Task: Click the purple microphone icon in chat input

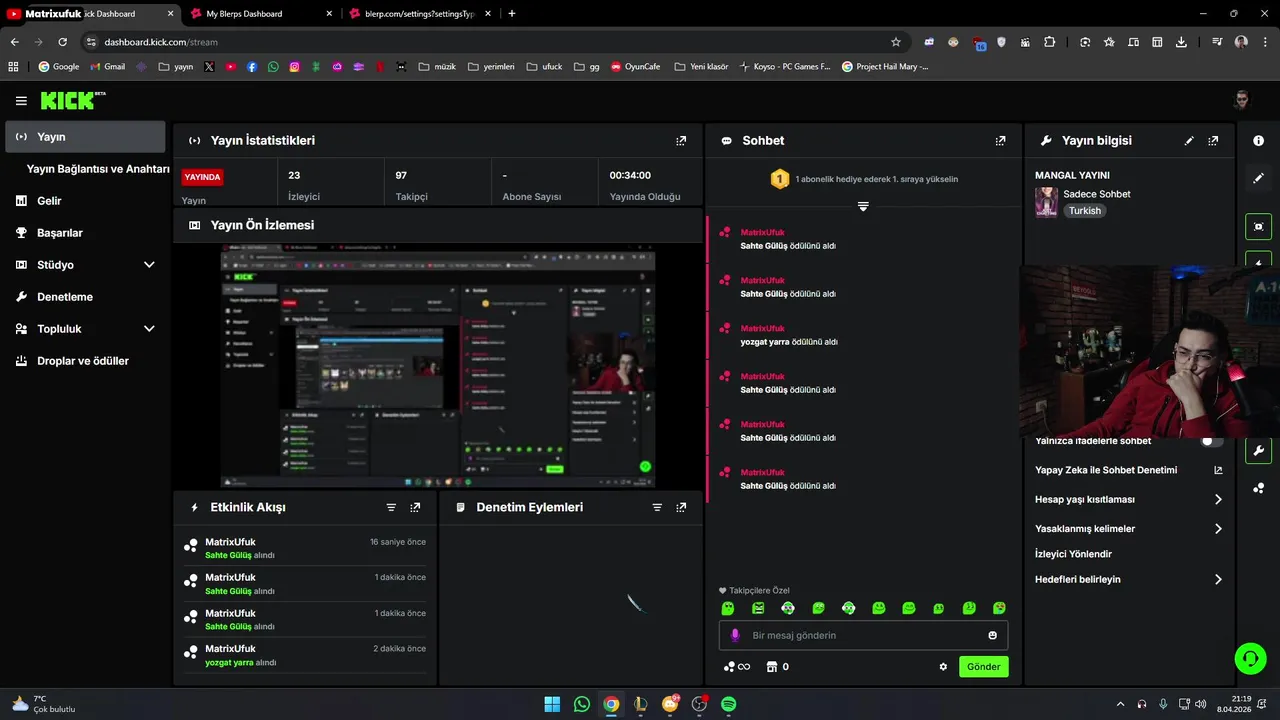Action: 735,635
